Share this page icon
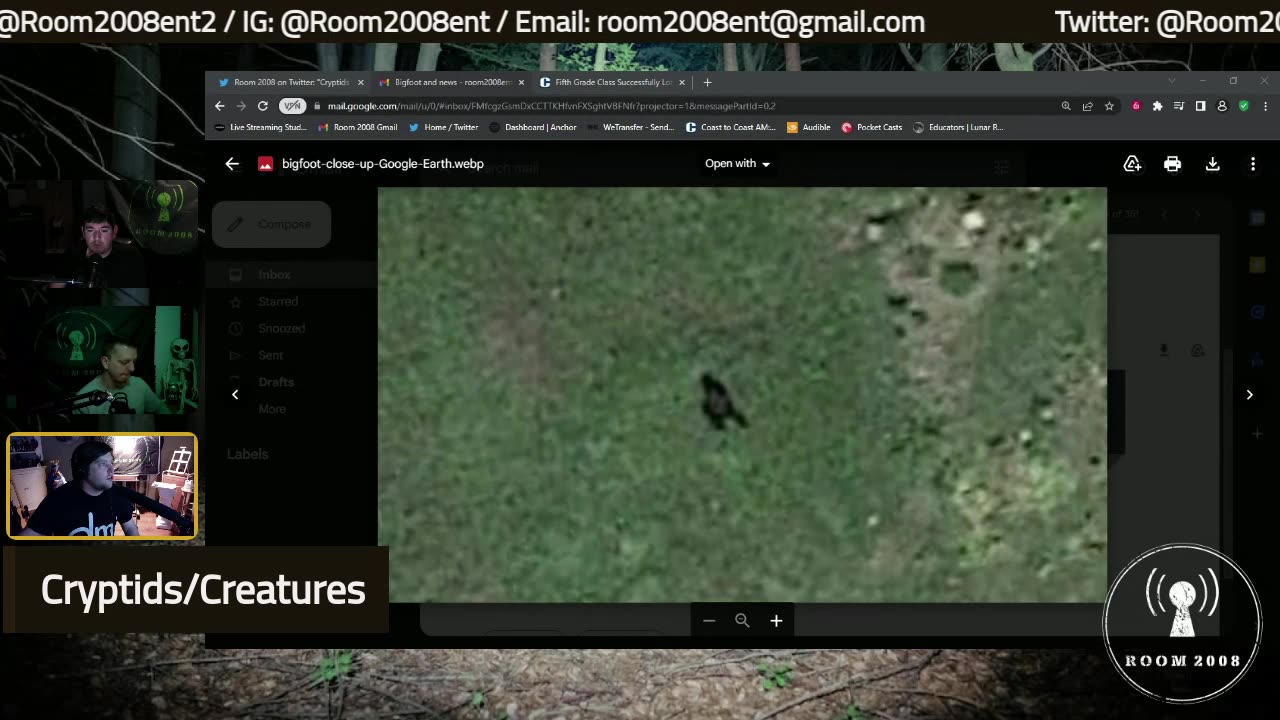Viewport: 1280px width, 720px height. 1087,106
